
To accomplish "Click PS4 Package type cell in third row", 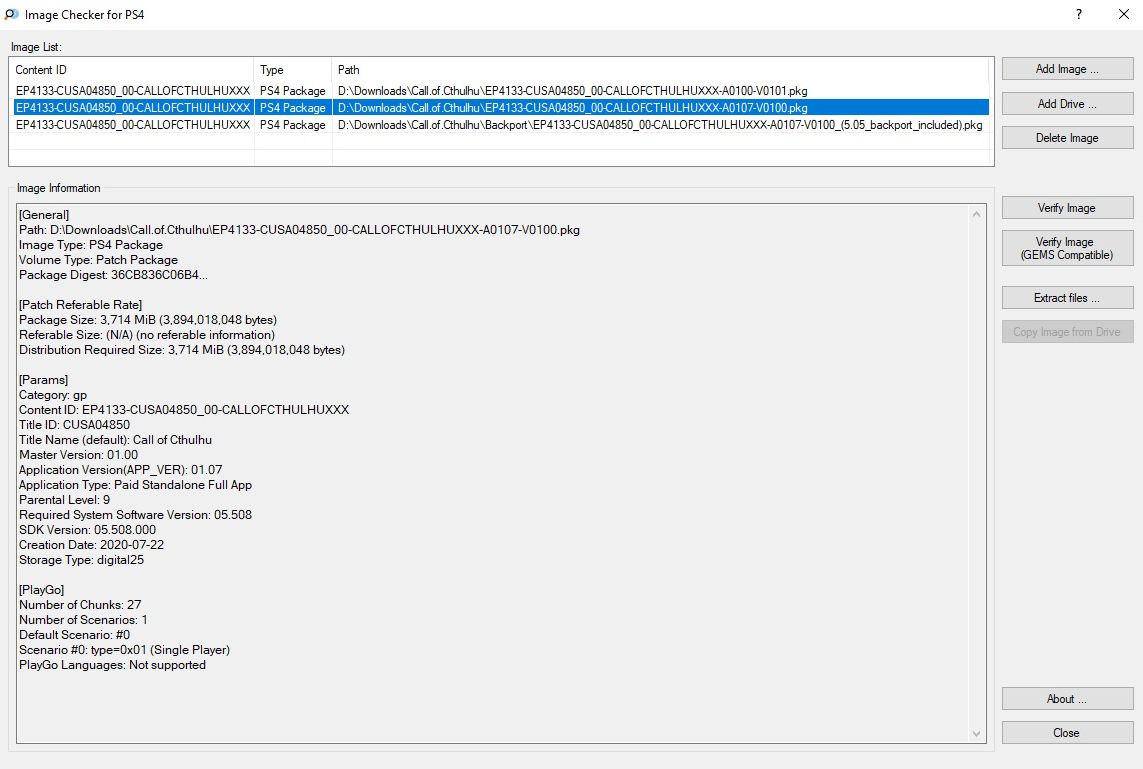I will tap(293, 125).
